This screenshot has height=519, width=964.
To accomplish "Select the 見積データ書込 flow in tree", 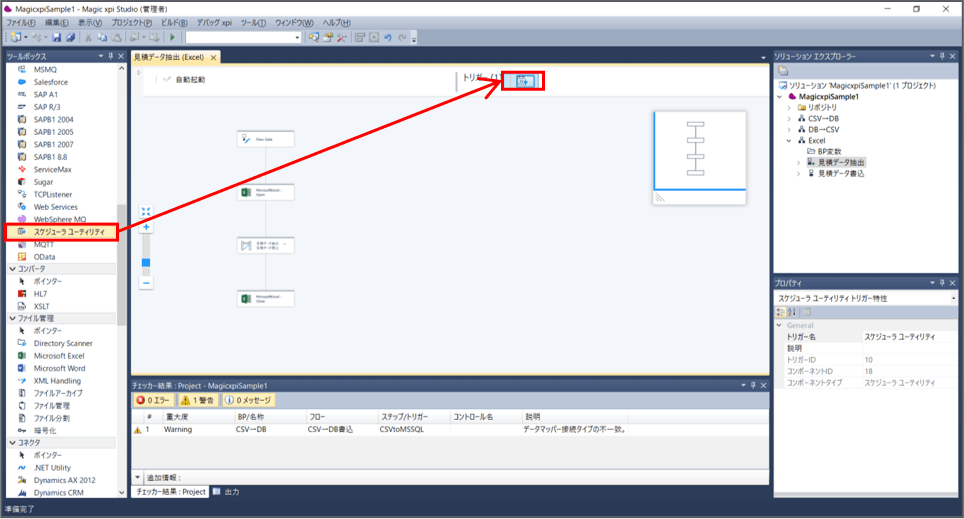I will pos(840,173).
